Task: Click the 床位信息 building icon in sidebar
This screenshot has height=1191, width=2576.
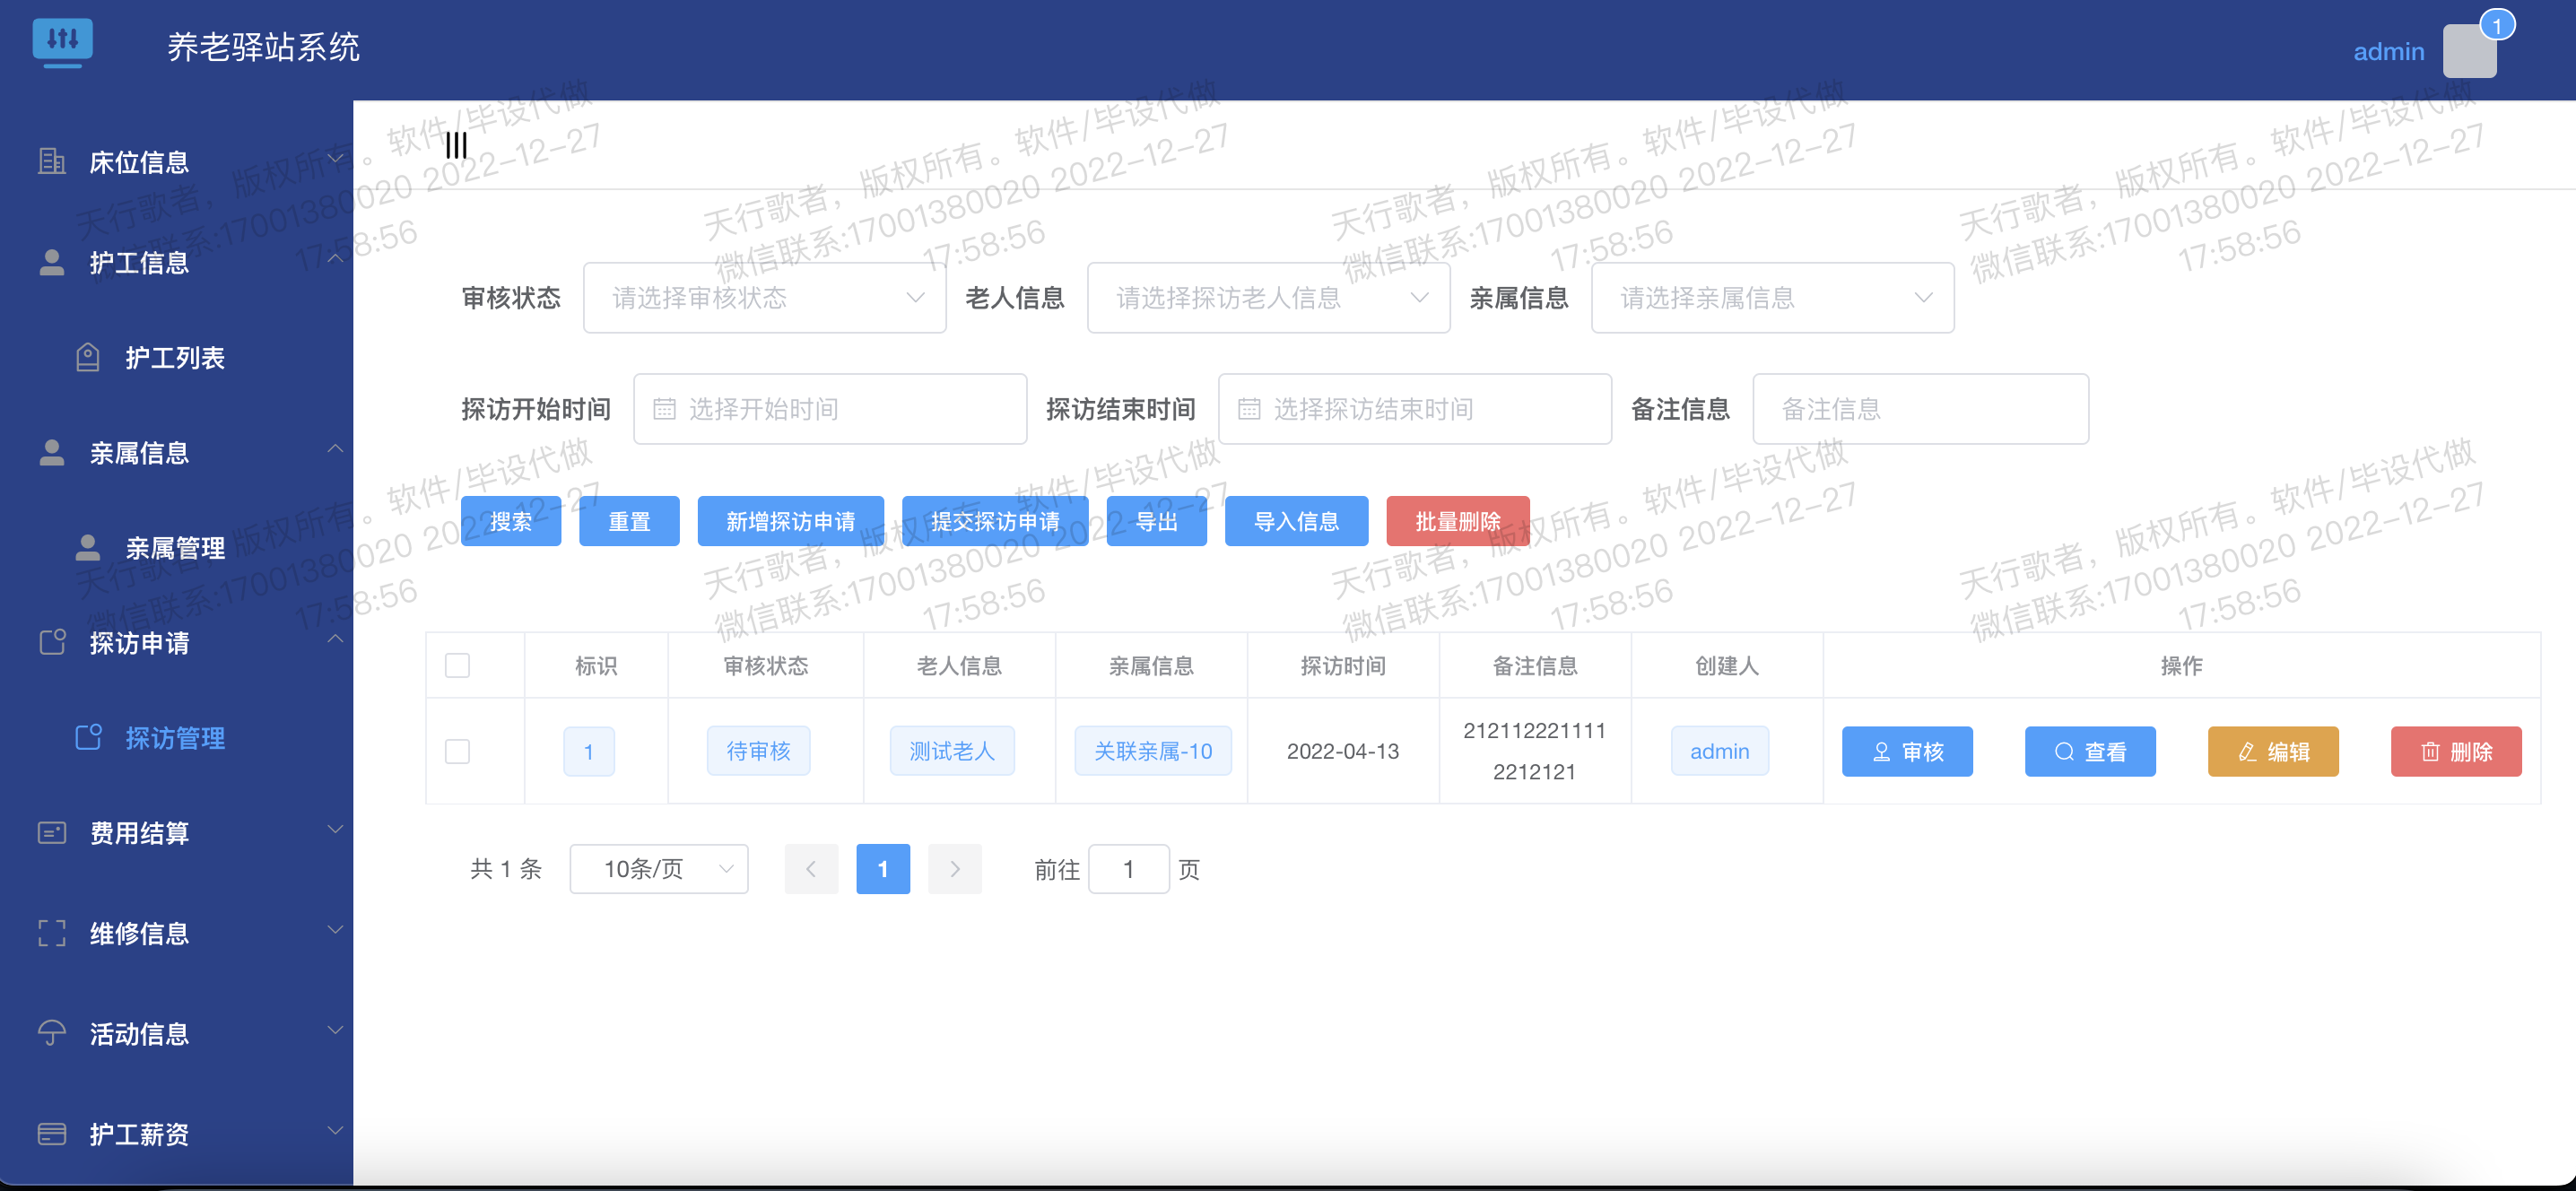Action: [51, 161]
